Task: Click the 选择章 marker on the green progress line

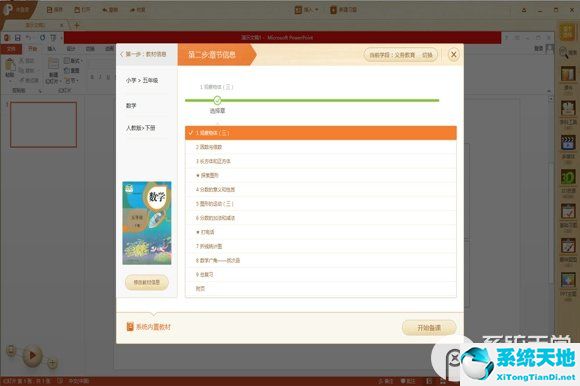Action: (x=217, y=100)
